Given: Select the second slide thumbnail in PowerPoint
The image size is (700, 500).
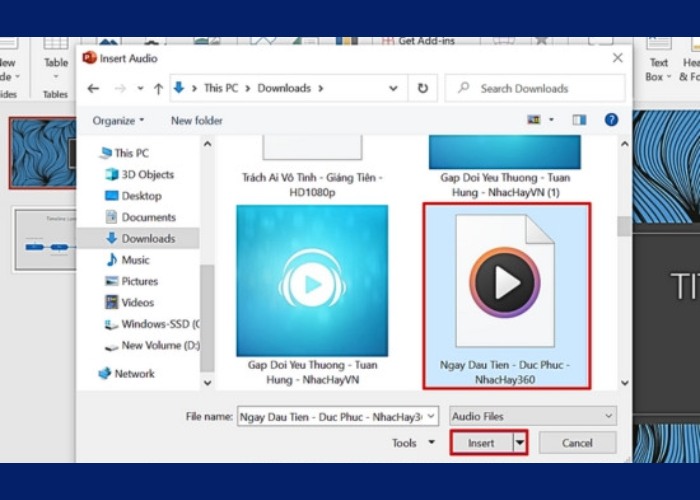Looking at the screenshot, I should [46, 240].
